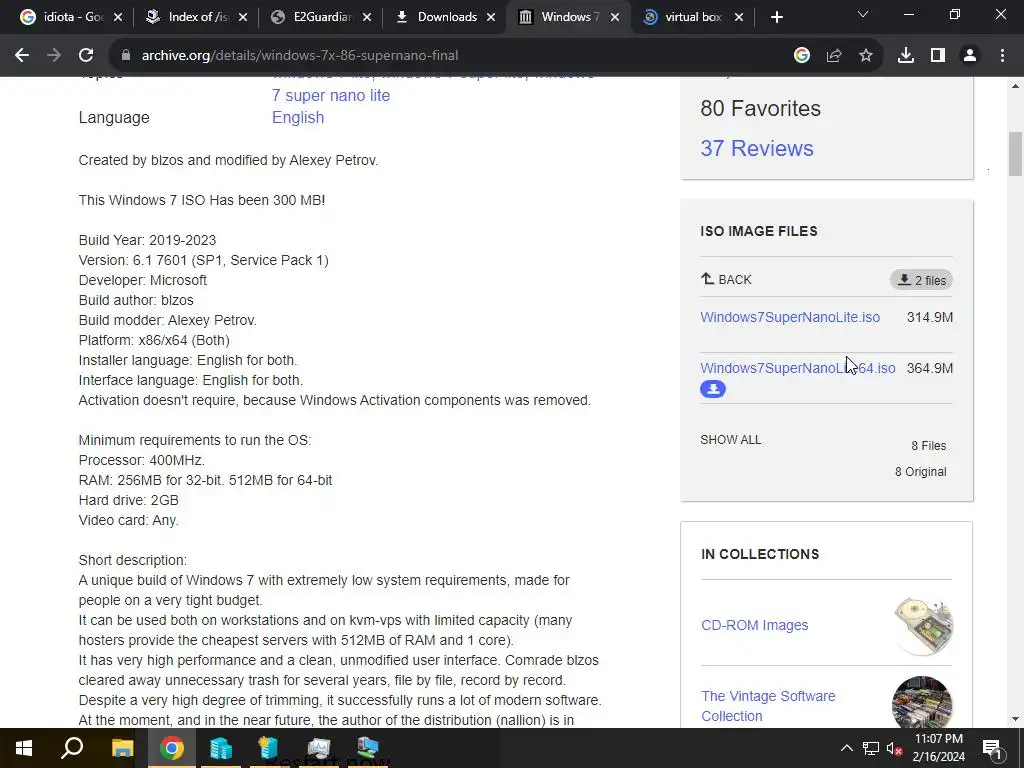This screenshot has width=1024, height=768.
Task: Close the idiota Google tab
Action: point(118,18)
